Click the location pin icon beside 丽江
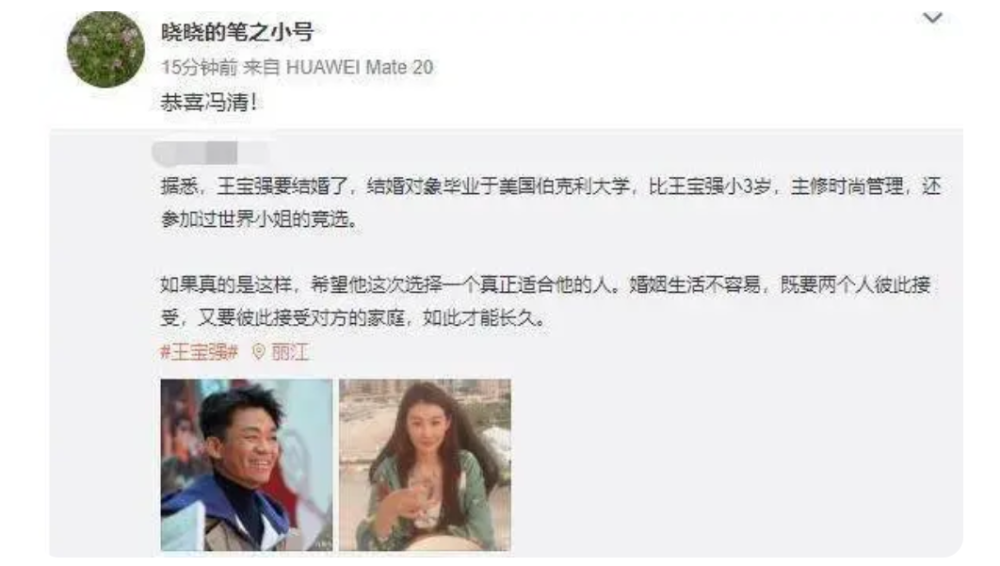Viewport: 1000px width, 566px height. click(258, 352)
